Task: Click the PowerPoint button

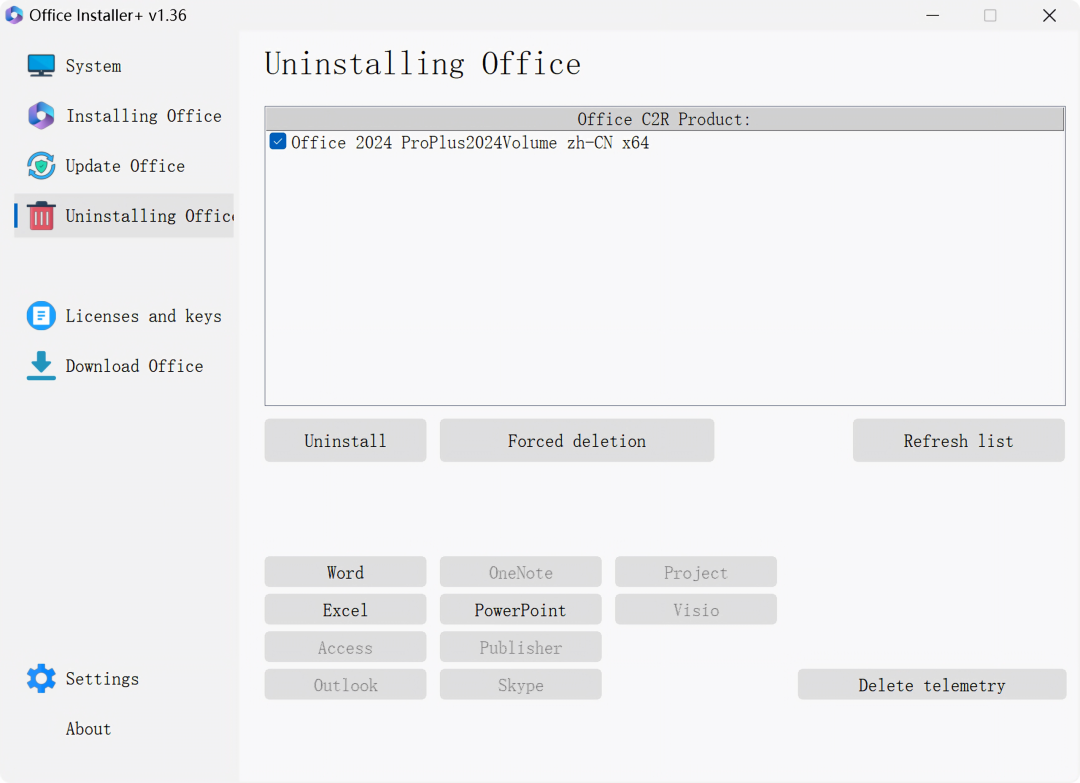Action: tap(520, 610)
